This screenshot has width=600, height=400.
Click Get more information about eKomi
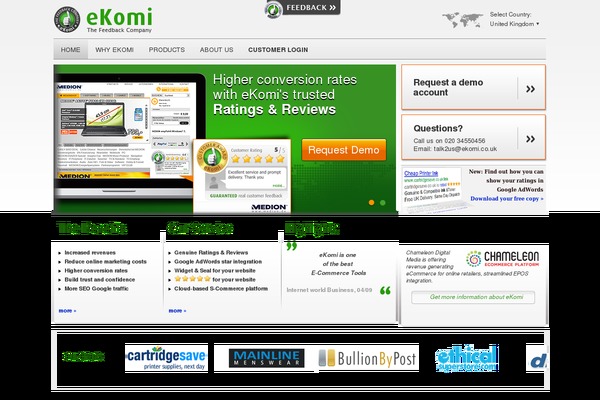473,297
